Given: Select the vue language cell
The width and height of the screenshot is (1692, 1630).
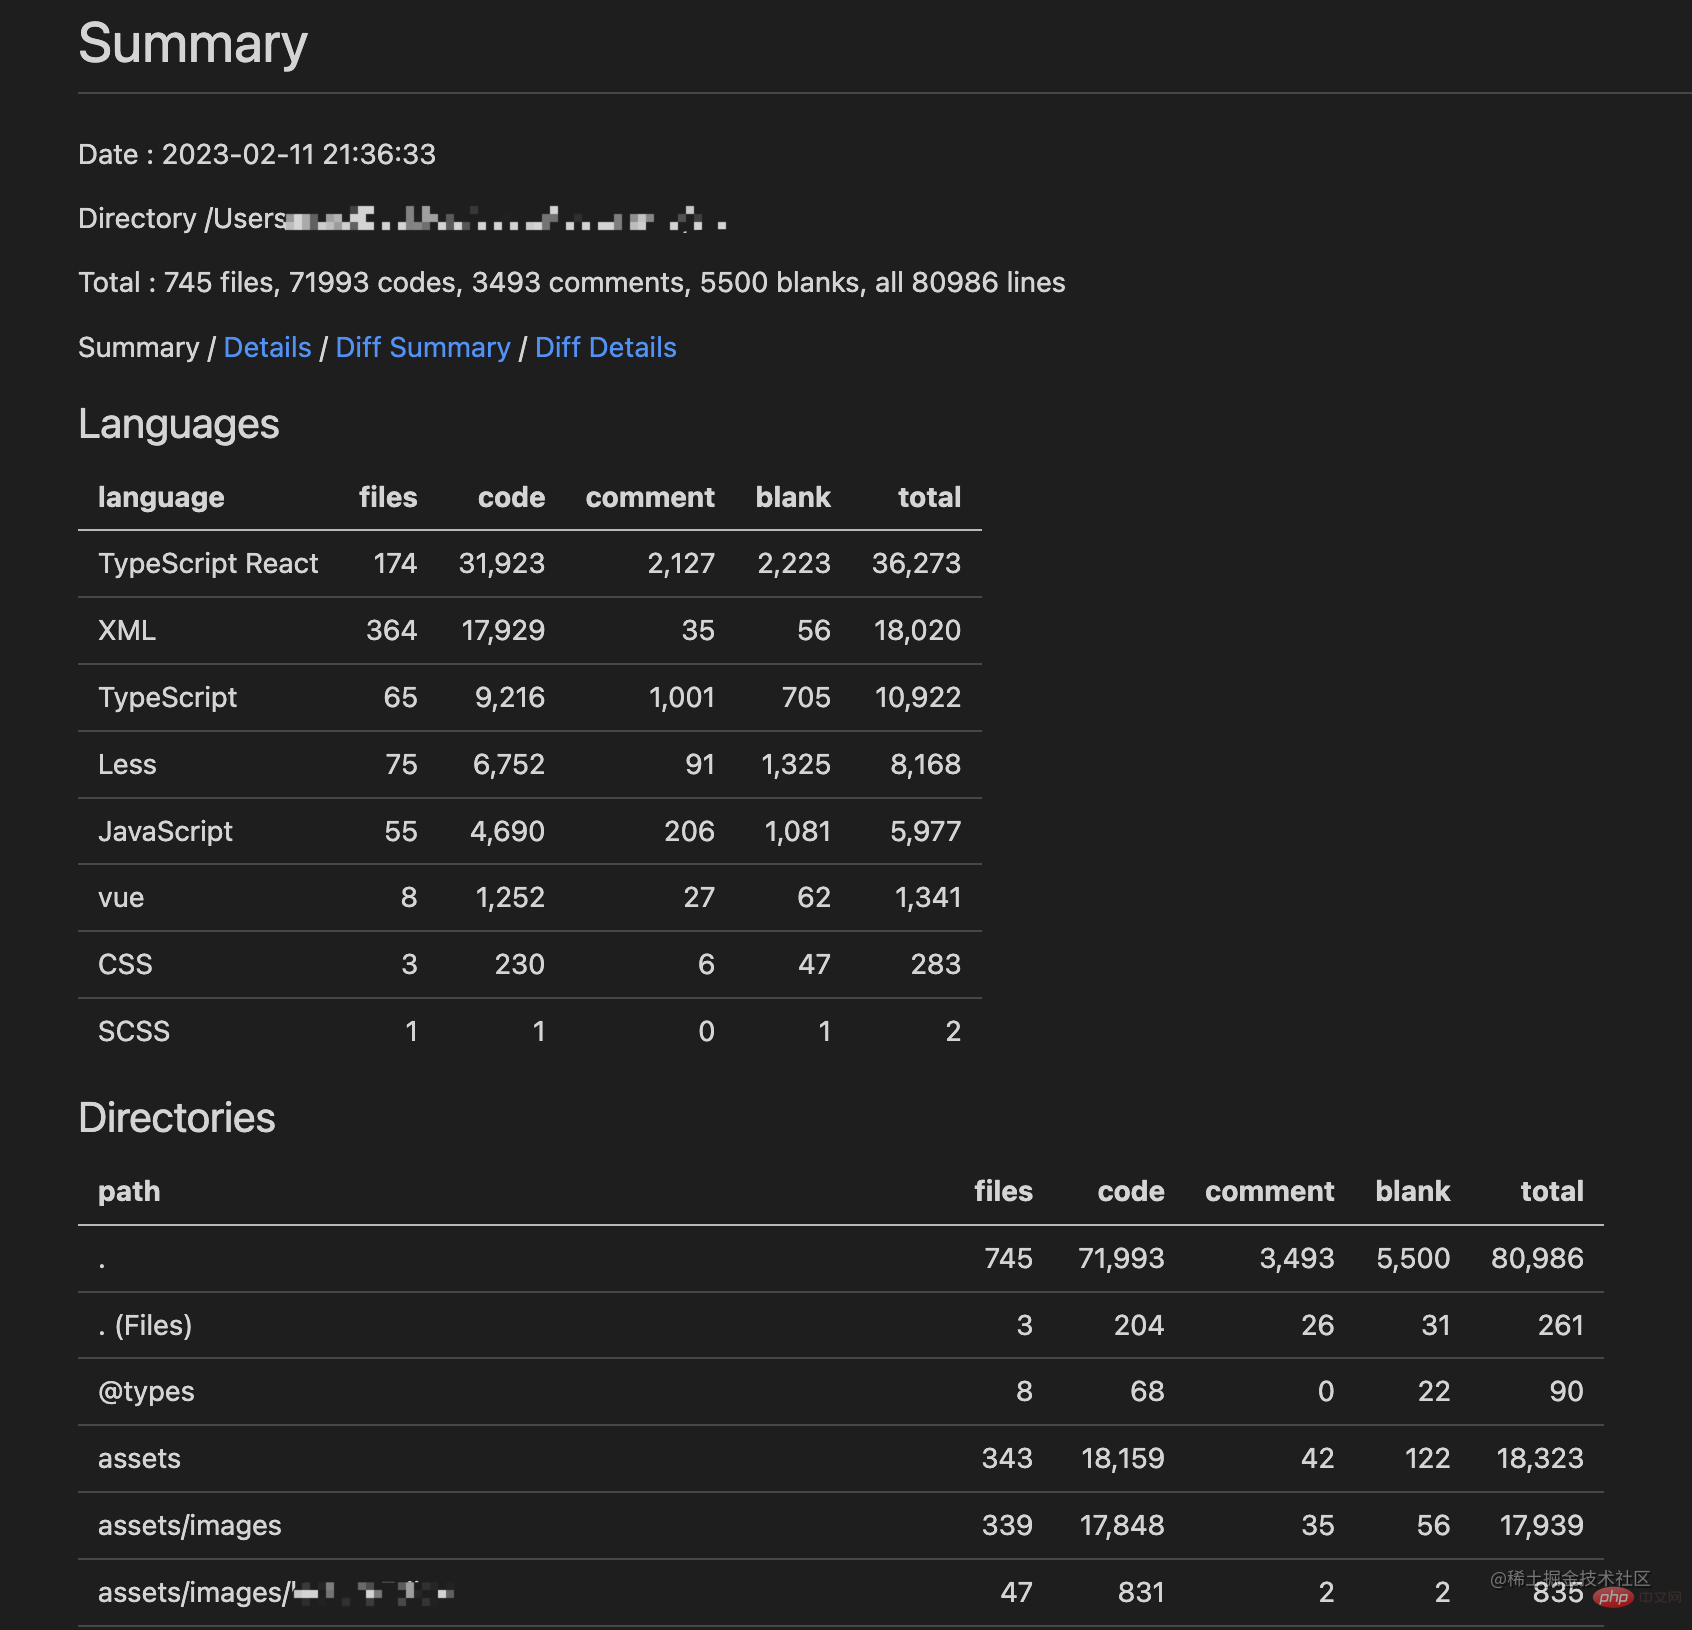Looking at the screenshot, I should [121, 898].
